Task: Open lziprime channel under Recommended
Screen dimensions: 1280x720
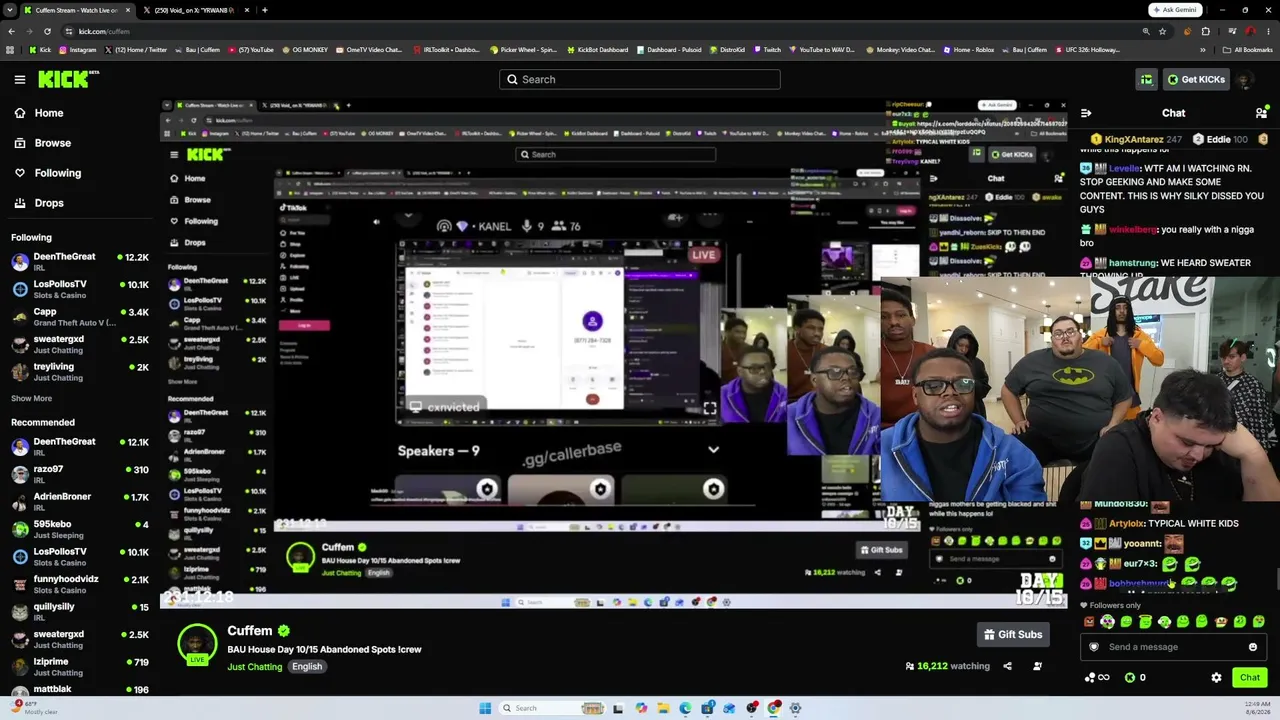Action: [x=80, y=666]
